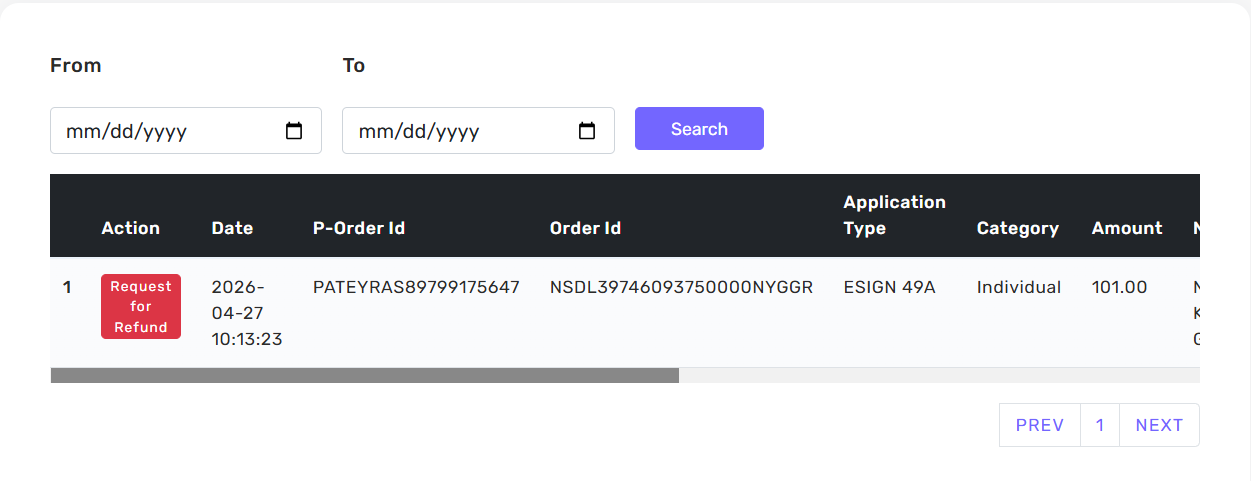Click the Amount column header

click(1127, 228)
